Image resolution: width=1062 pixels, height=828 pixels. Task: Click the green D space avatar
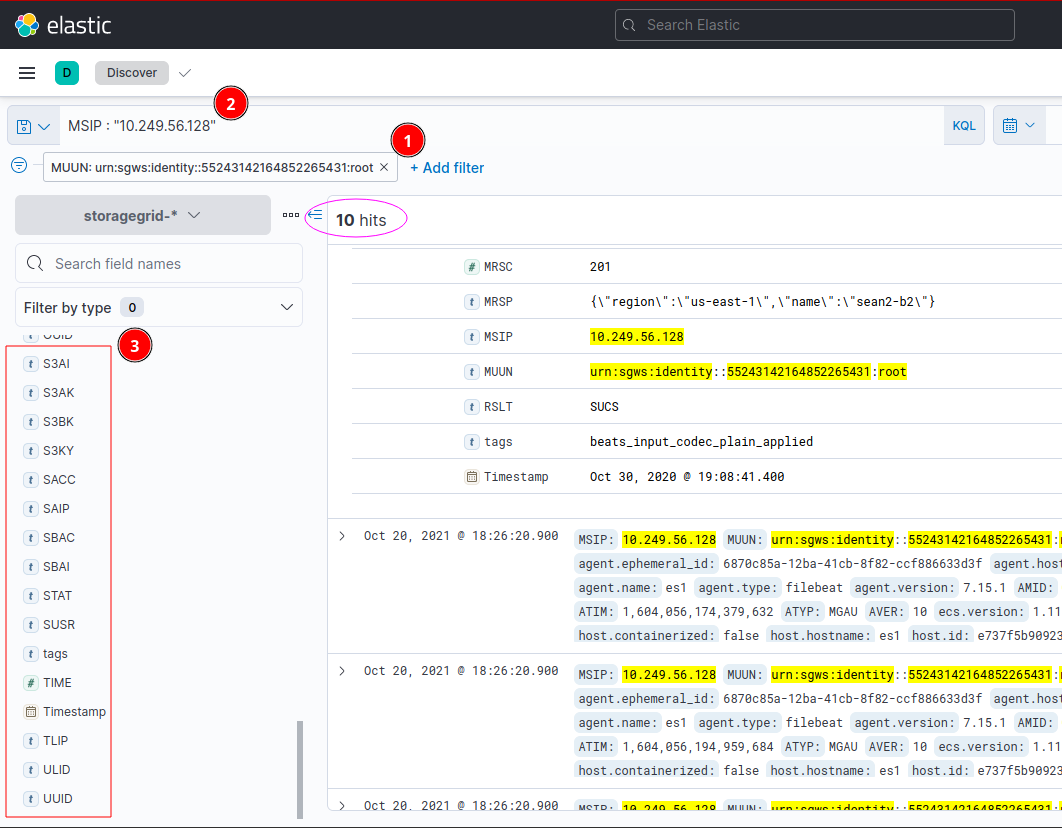(67, 73)
